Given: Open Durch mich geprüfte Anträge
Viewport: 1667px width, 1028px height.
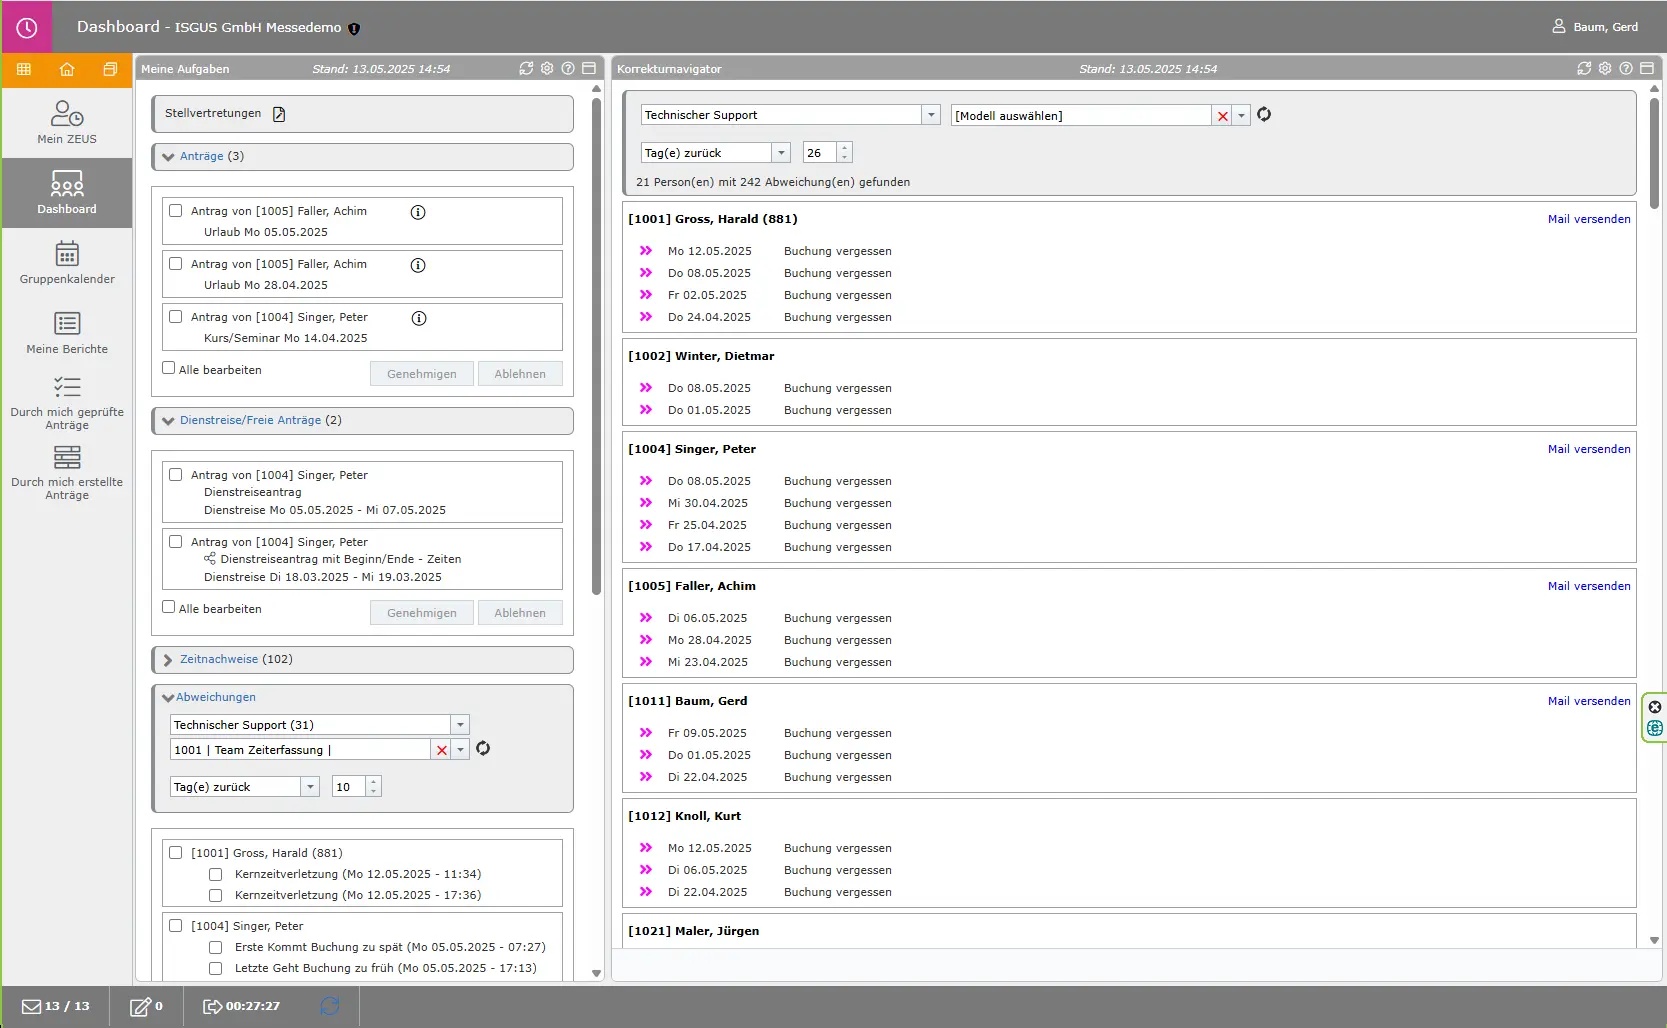Looking at the screenshot, I should click(67, 402).
